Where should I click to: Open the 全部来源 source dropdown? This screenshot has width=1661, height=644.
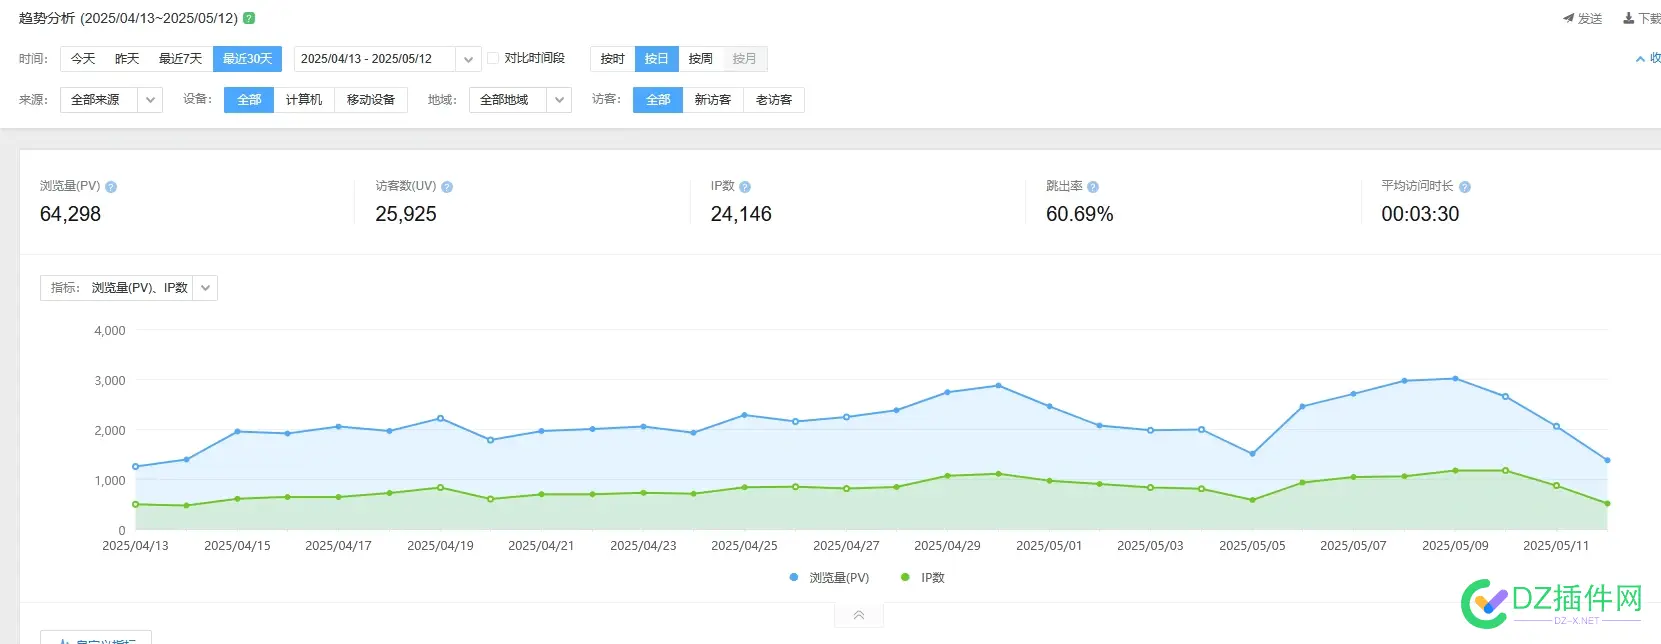click(150, 100)
